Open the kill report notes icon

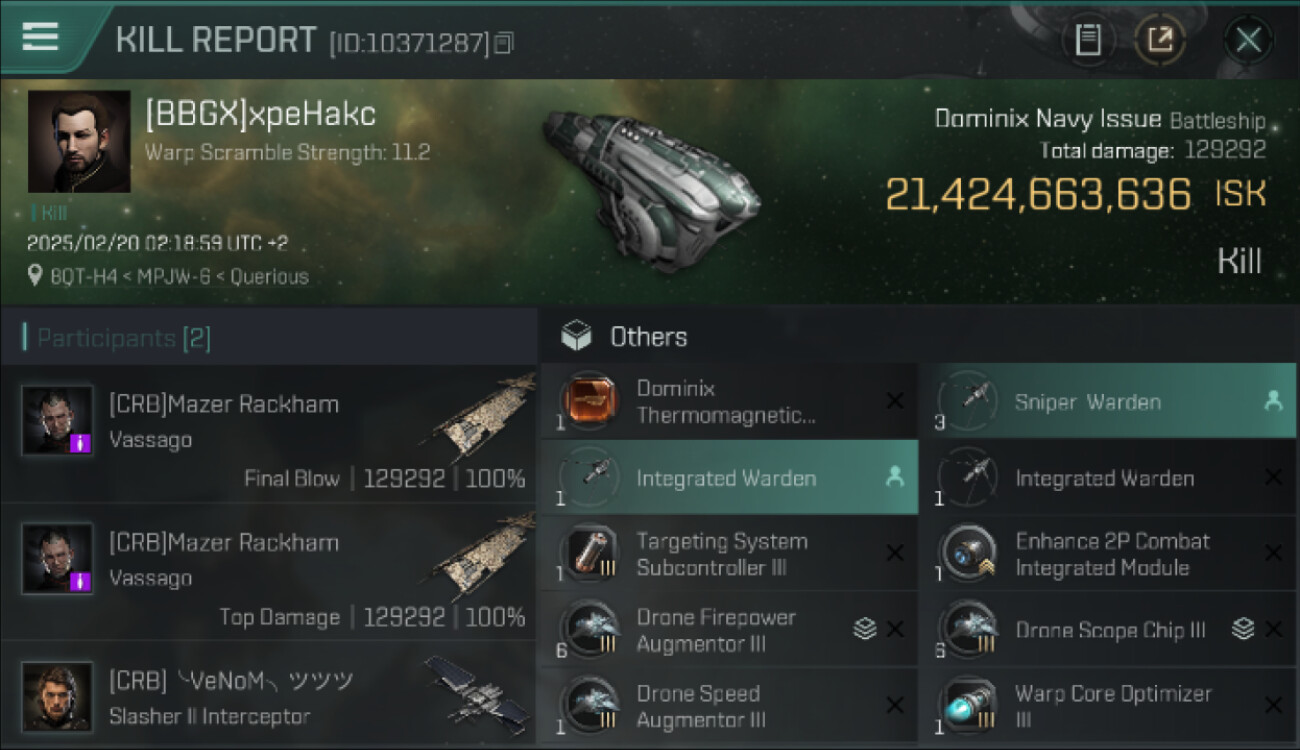[1088, 40]
